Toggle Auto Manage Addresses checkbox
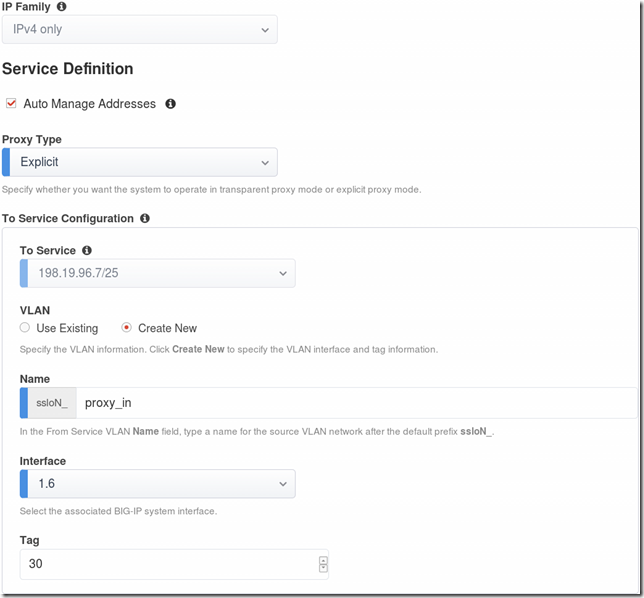This screenshot has height=598, width=644. coord(12,104)
